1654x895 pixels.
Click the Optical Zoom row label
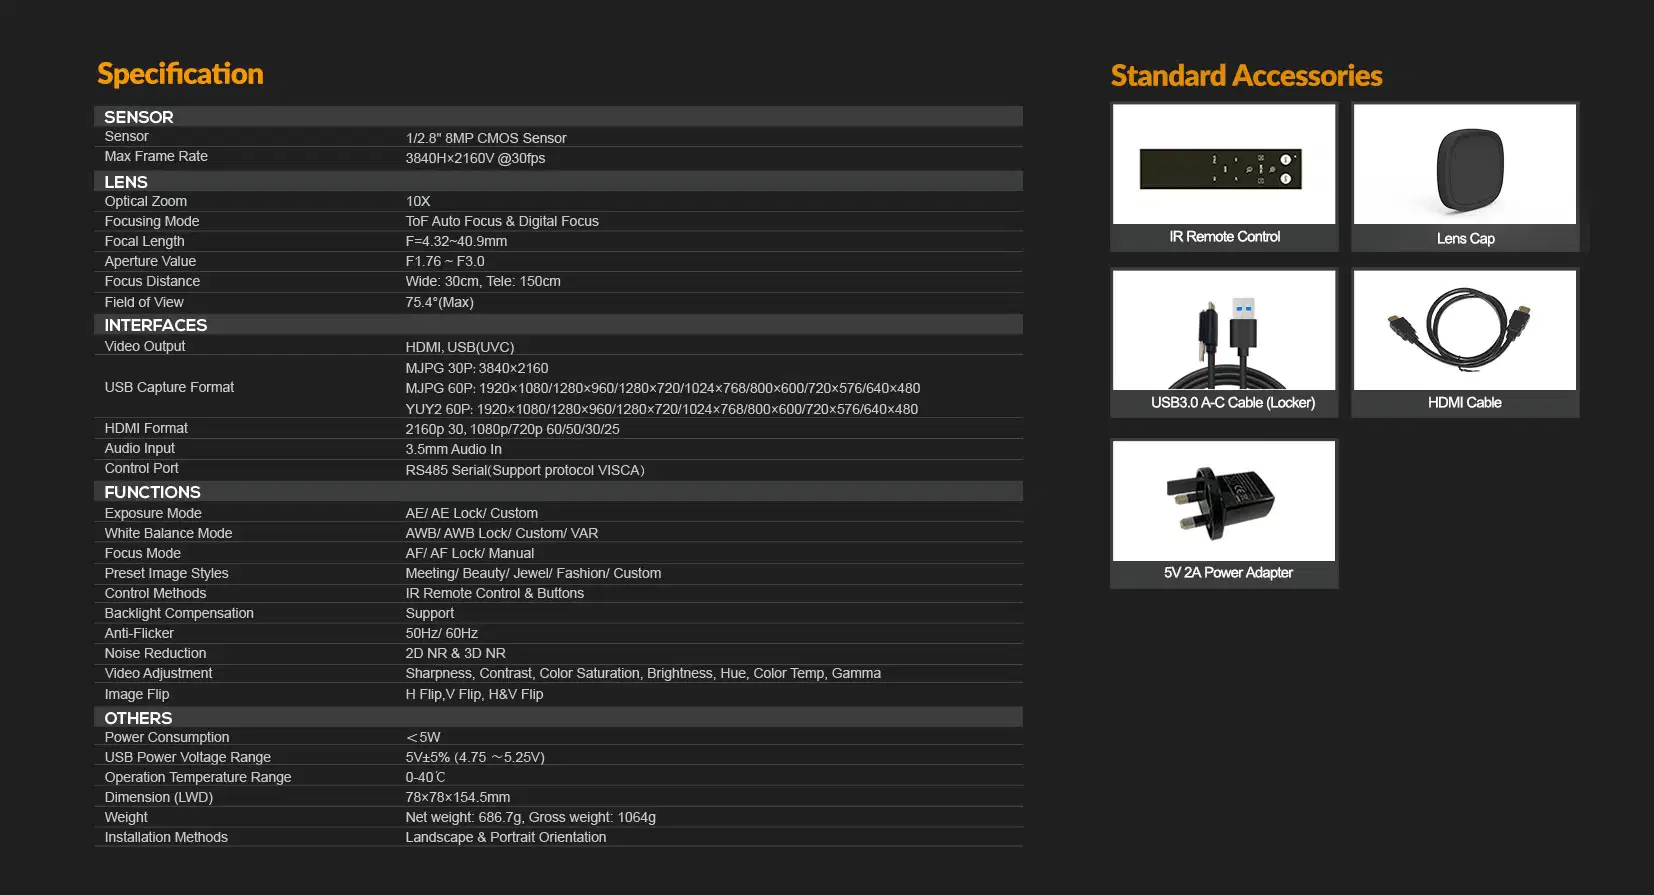click(146, 201)
